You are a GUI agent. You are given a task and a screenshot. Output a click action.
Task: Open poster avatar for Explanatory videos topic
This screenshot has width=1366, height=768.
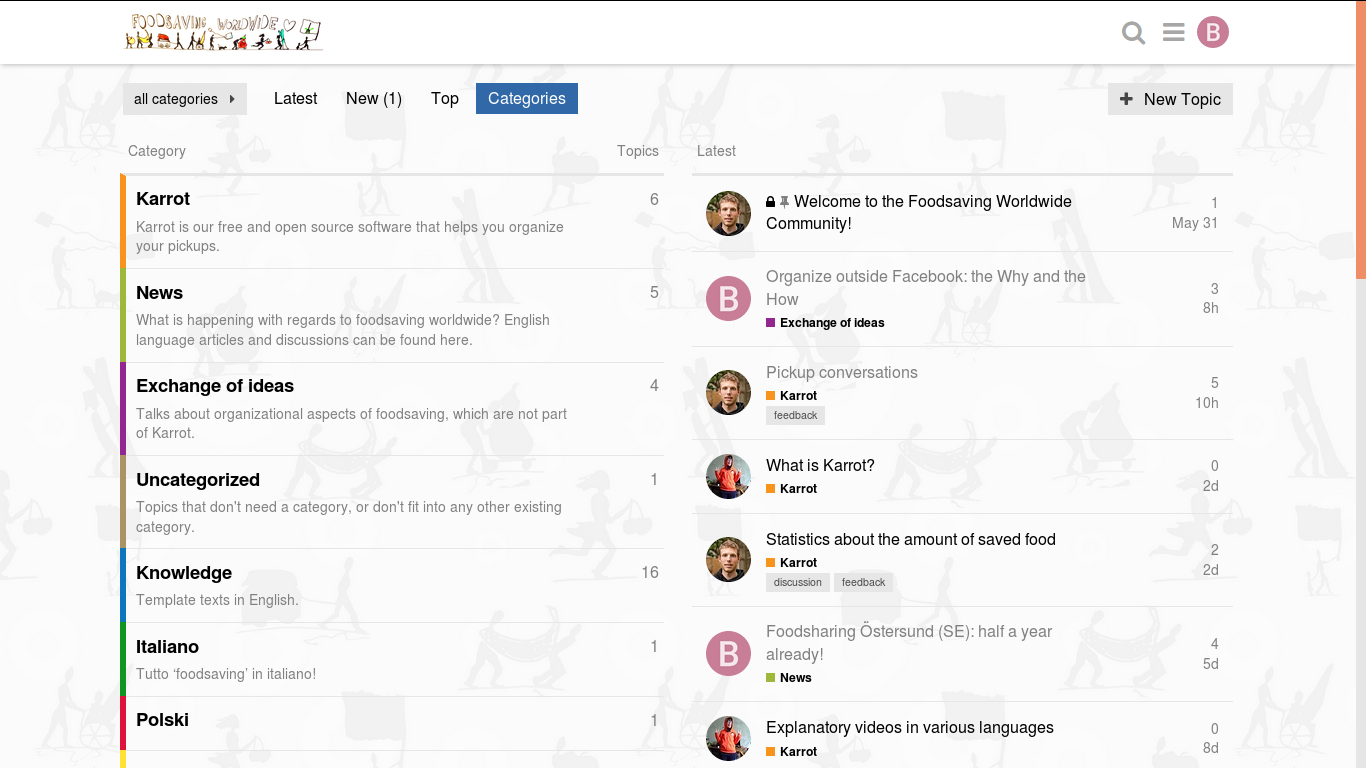pos(728,738)
